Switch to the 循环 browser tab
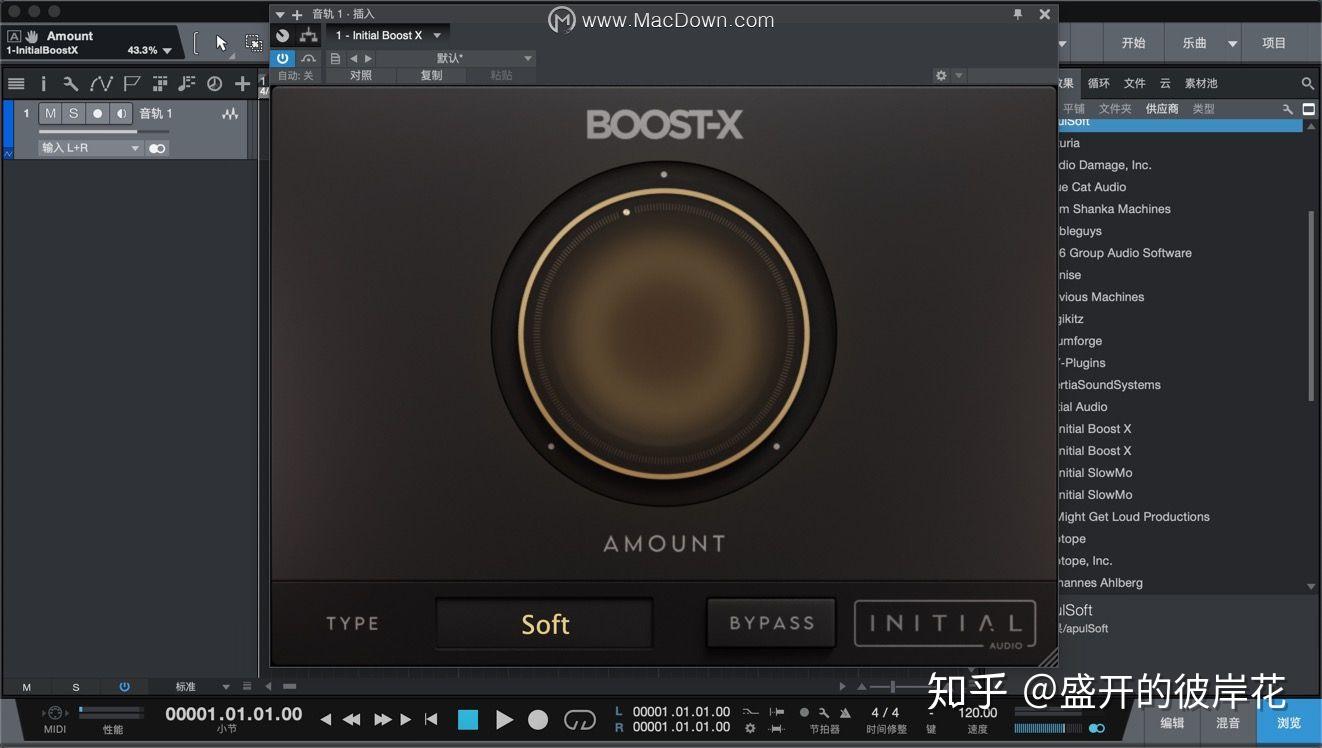Screen dimensions: 1322x748 coord(1098,84)
